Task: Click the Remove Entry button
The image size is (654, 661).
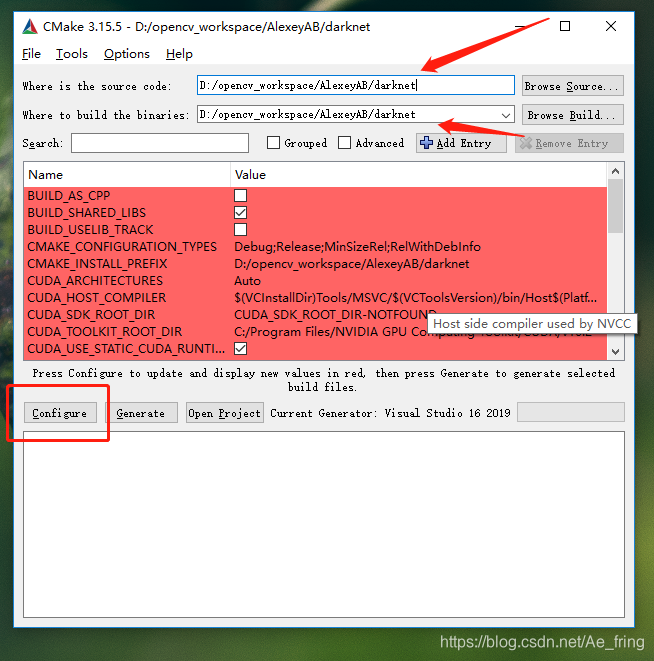Action: 569,143
